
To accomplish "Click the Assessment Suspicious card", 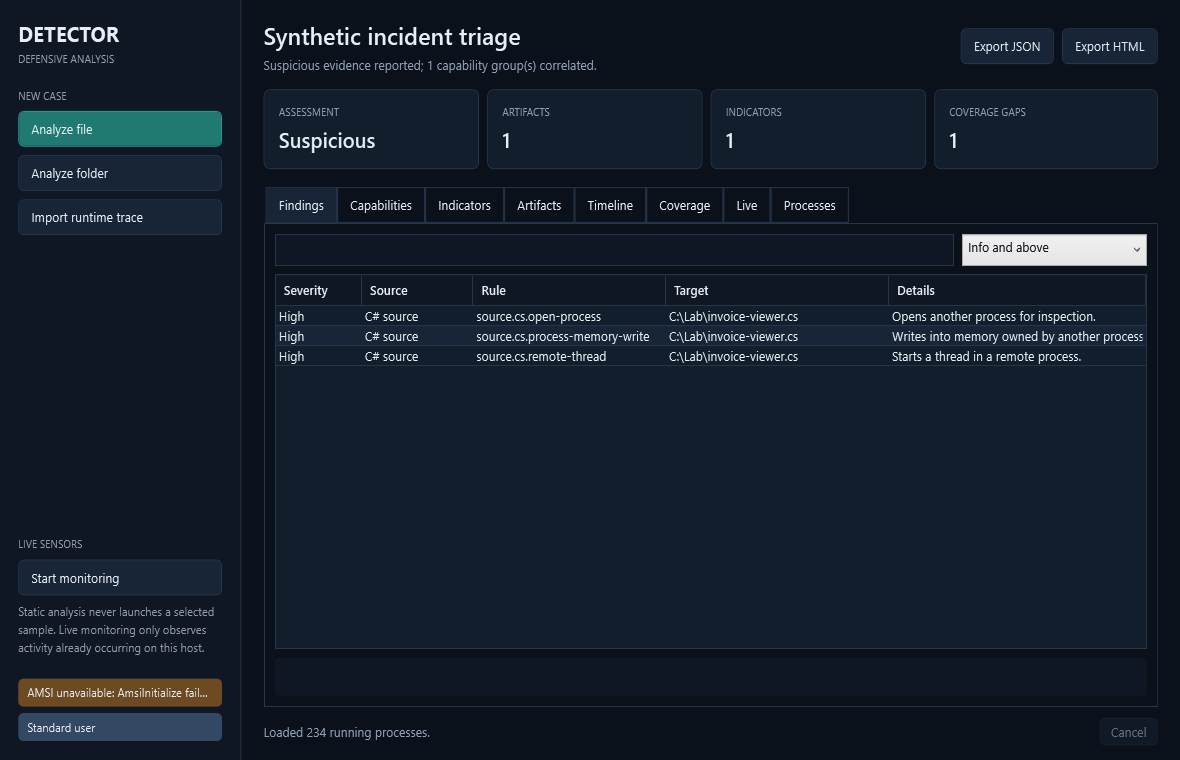I will click(x=371, y=129).
